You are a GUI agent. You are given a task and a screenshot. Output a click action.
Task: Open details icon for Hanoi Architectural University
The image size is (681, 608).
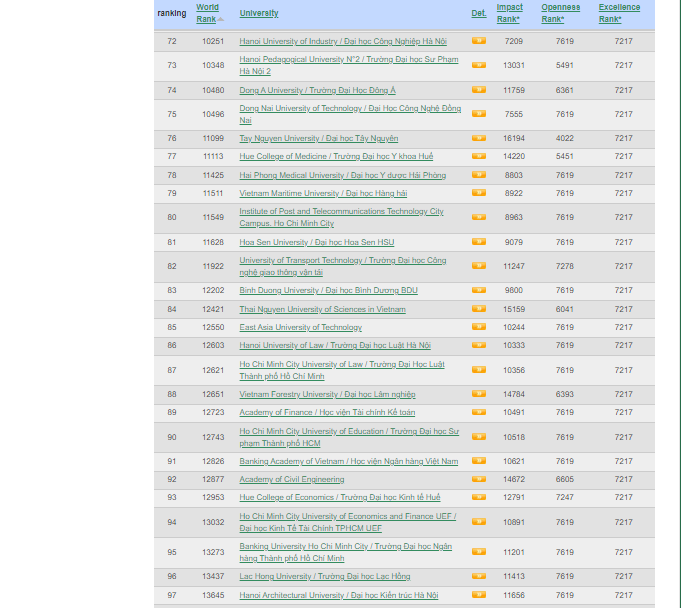(479, 595)
